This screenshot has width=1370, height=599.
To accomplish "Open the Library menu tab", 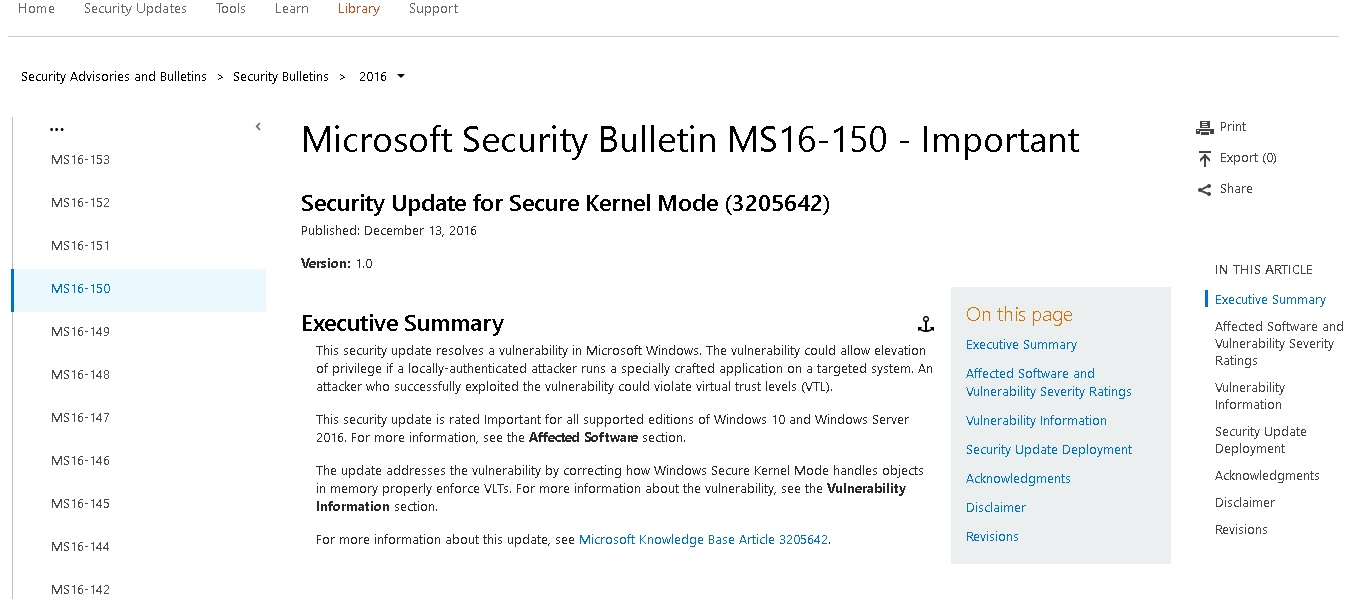I will click(x=358, y=9).
